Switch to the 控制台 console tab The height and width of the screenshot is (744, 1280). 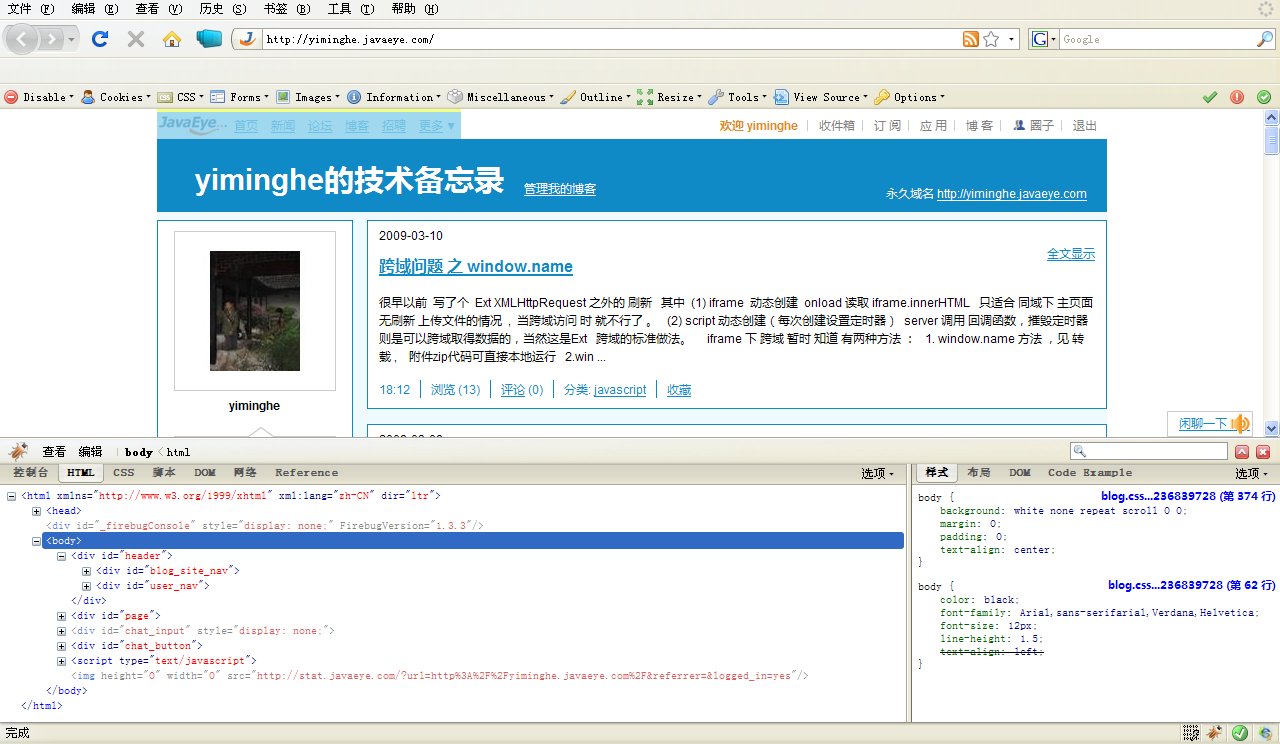click(30, 473)
